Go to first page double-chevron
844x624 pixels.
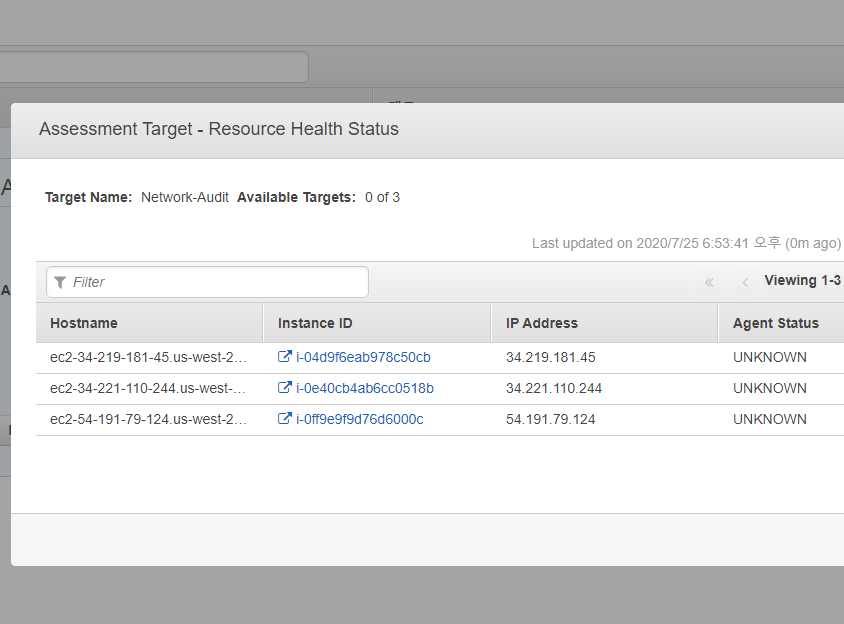(x=709, y=282)
